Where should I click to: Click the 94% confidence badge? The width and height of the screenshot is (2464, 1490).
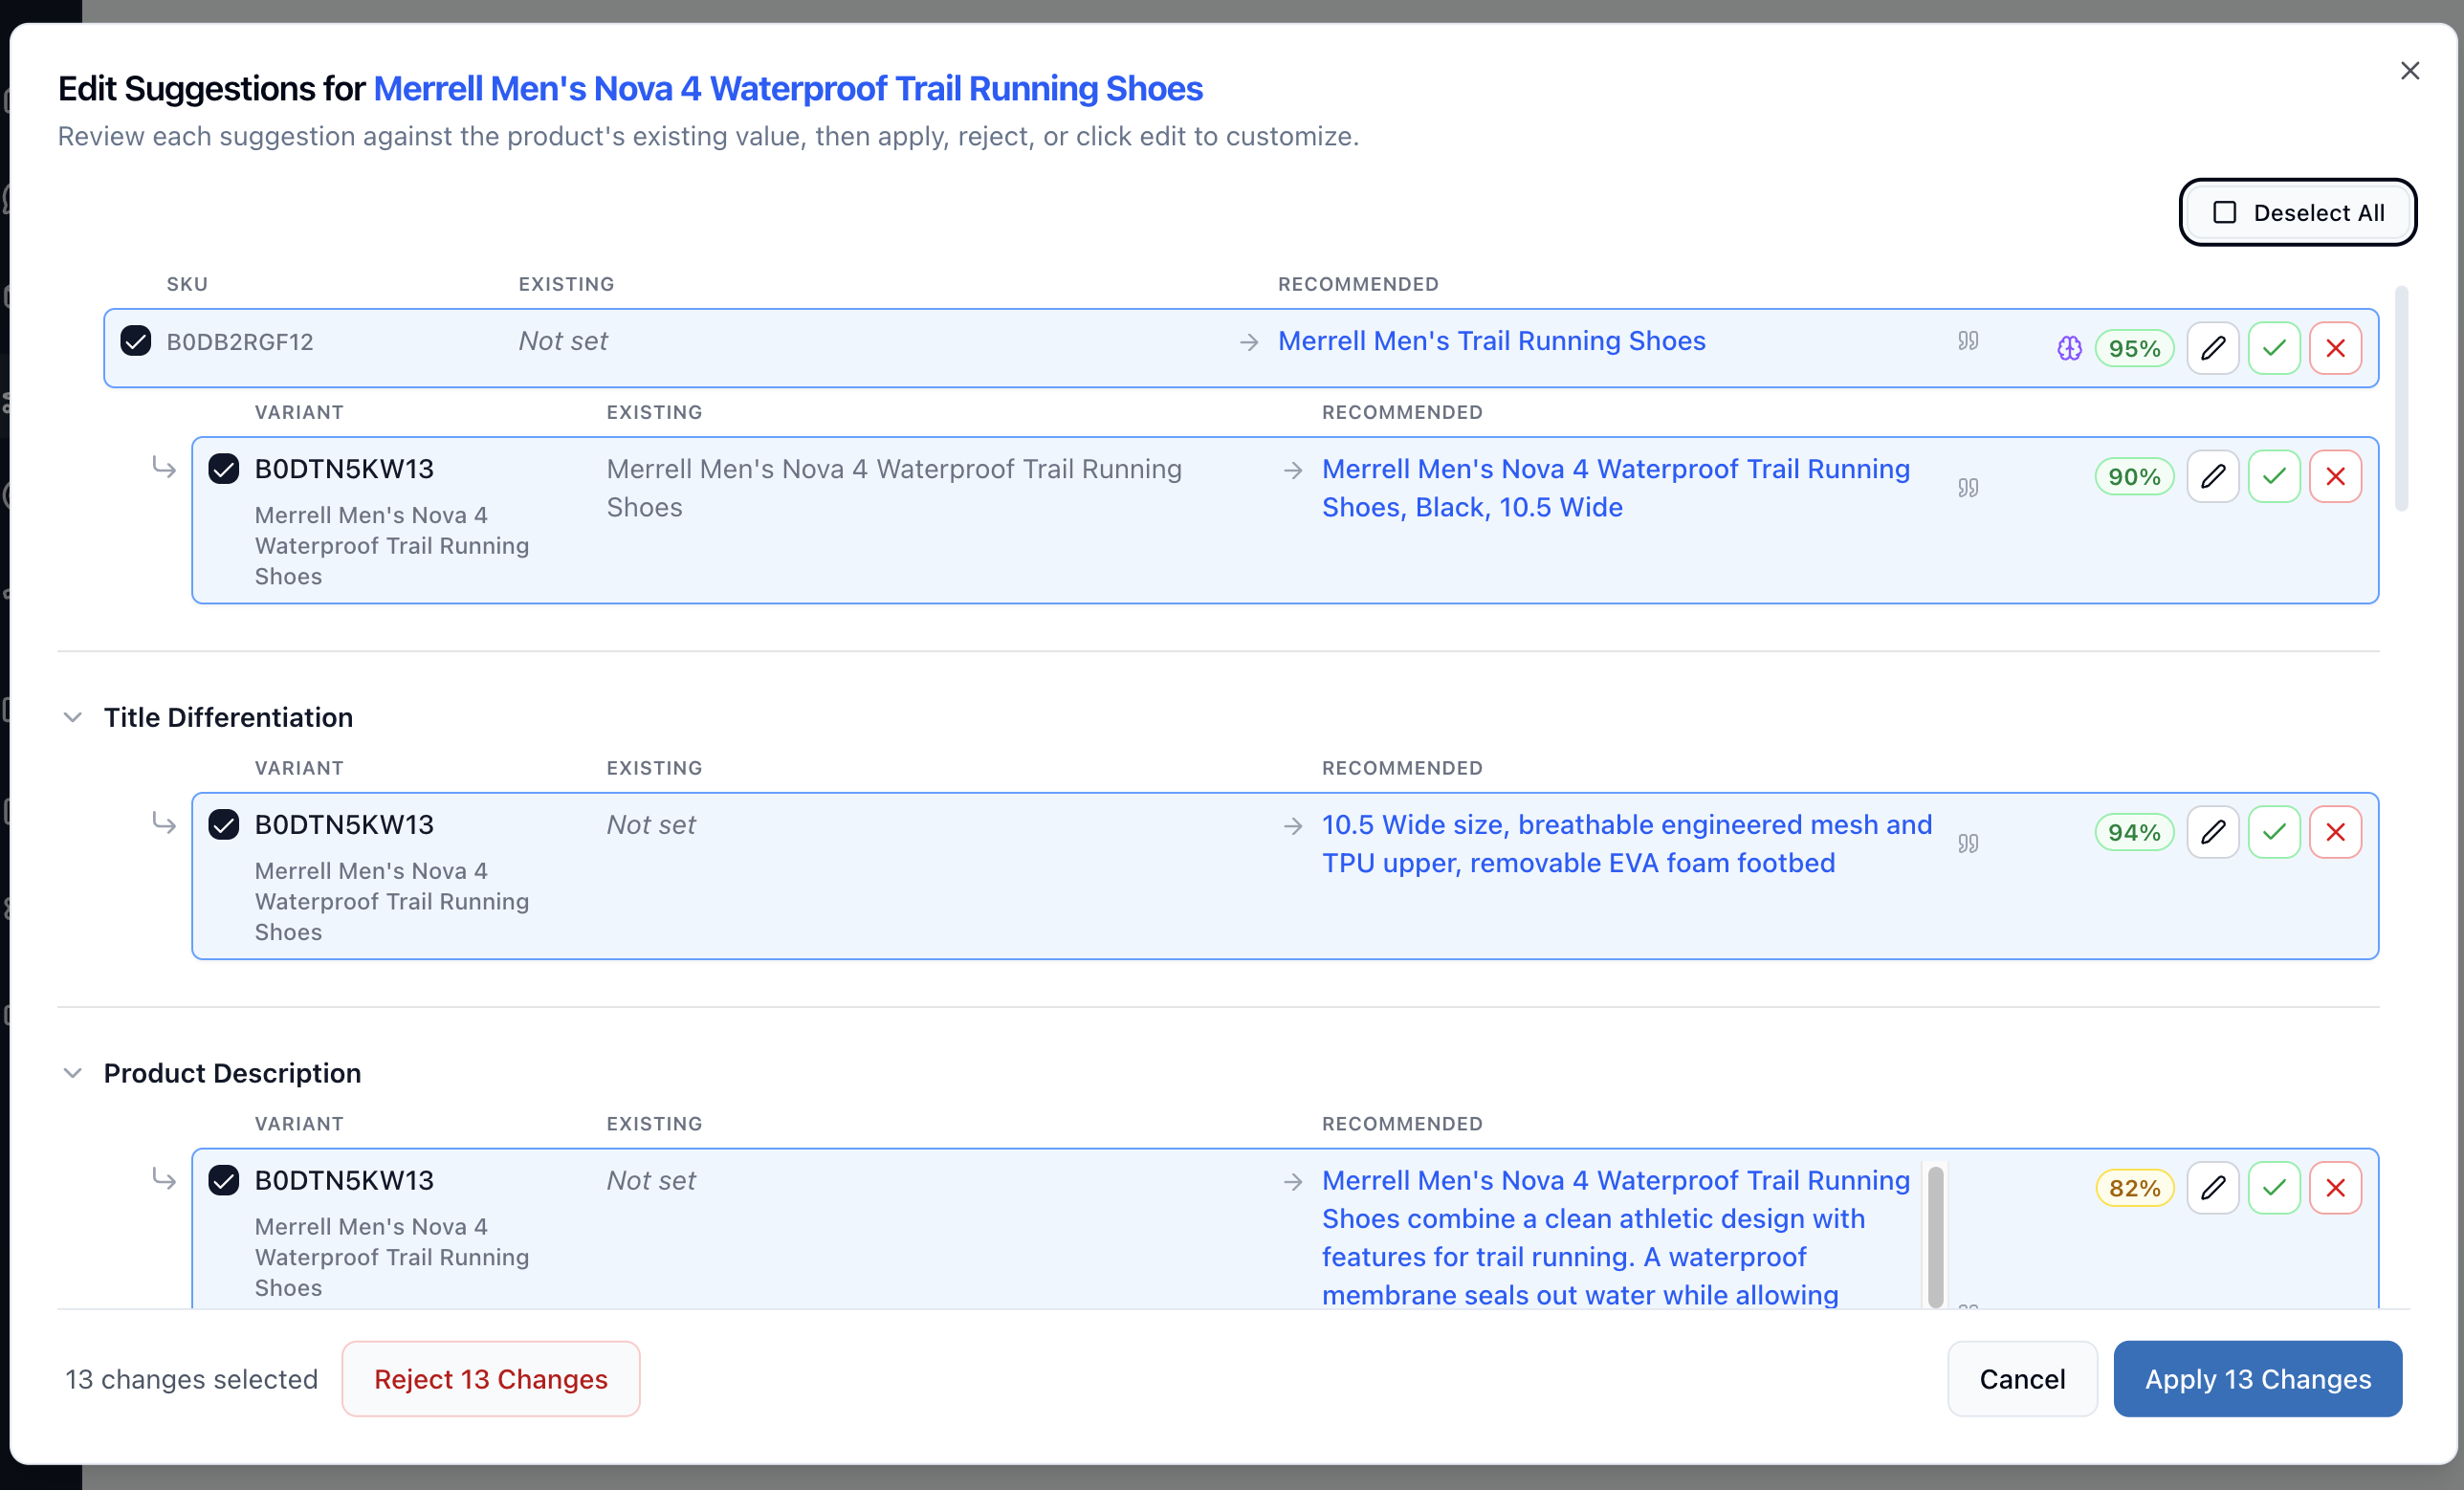point(2134,832)
